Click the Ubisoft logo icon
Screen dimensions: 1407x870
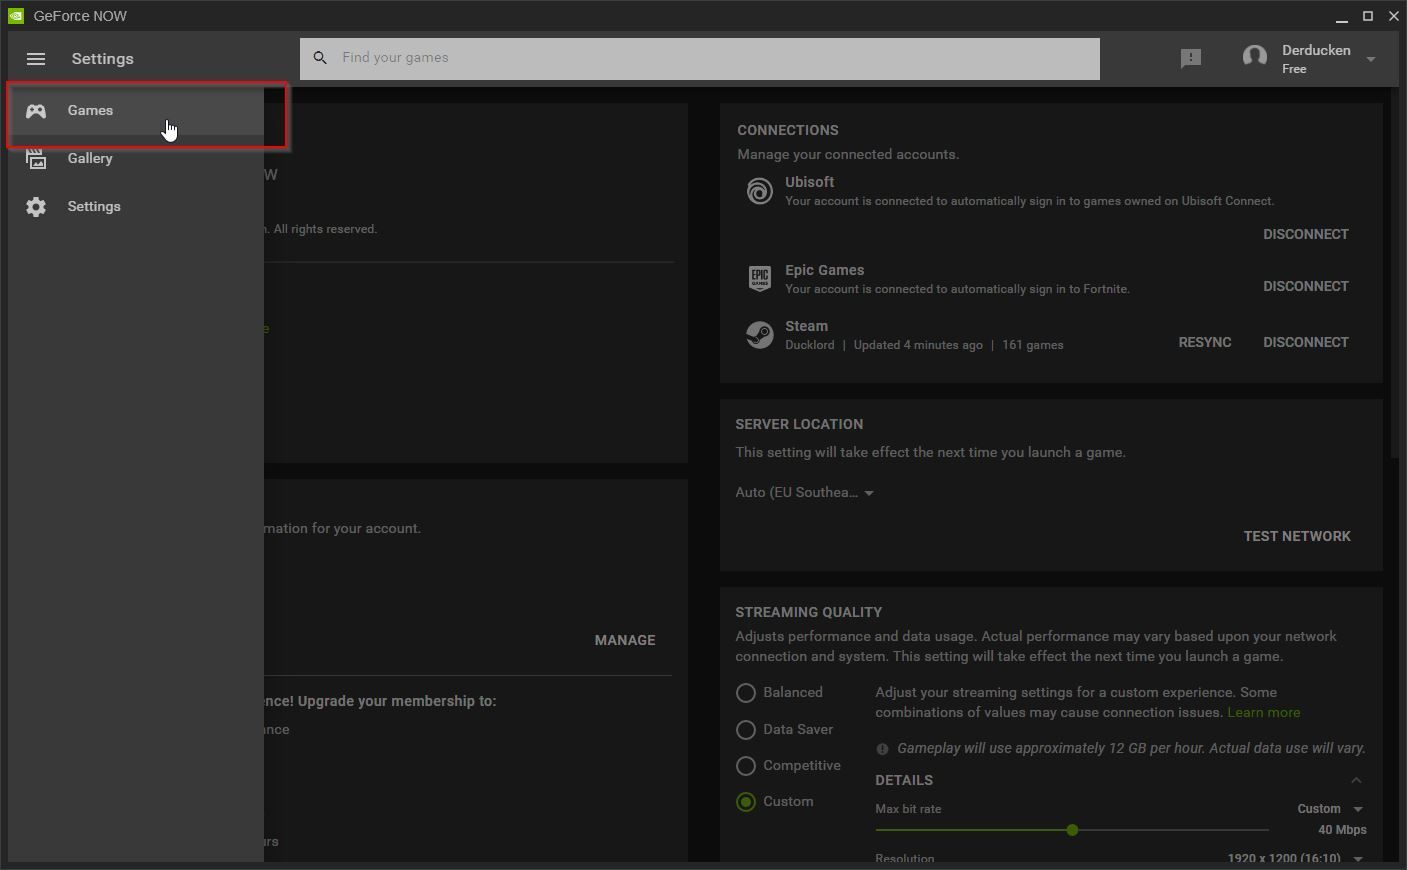(x=760, y=191)
